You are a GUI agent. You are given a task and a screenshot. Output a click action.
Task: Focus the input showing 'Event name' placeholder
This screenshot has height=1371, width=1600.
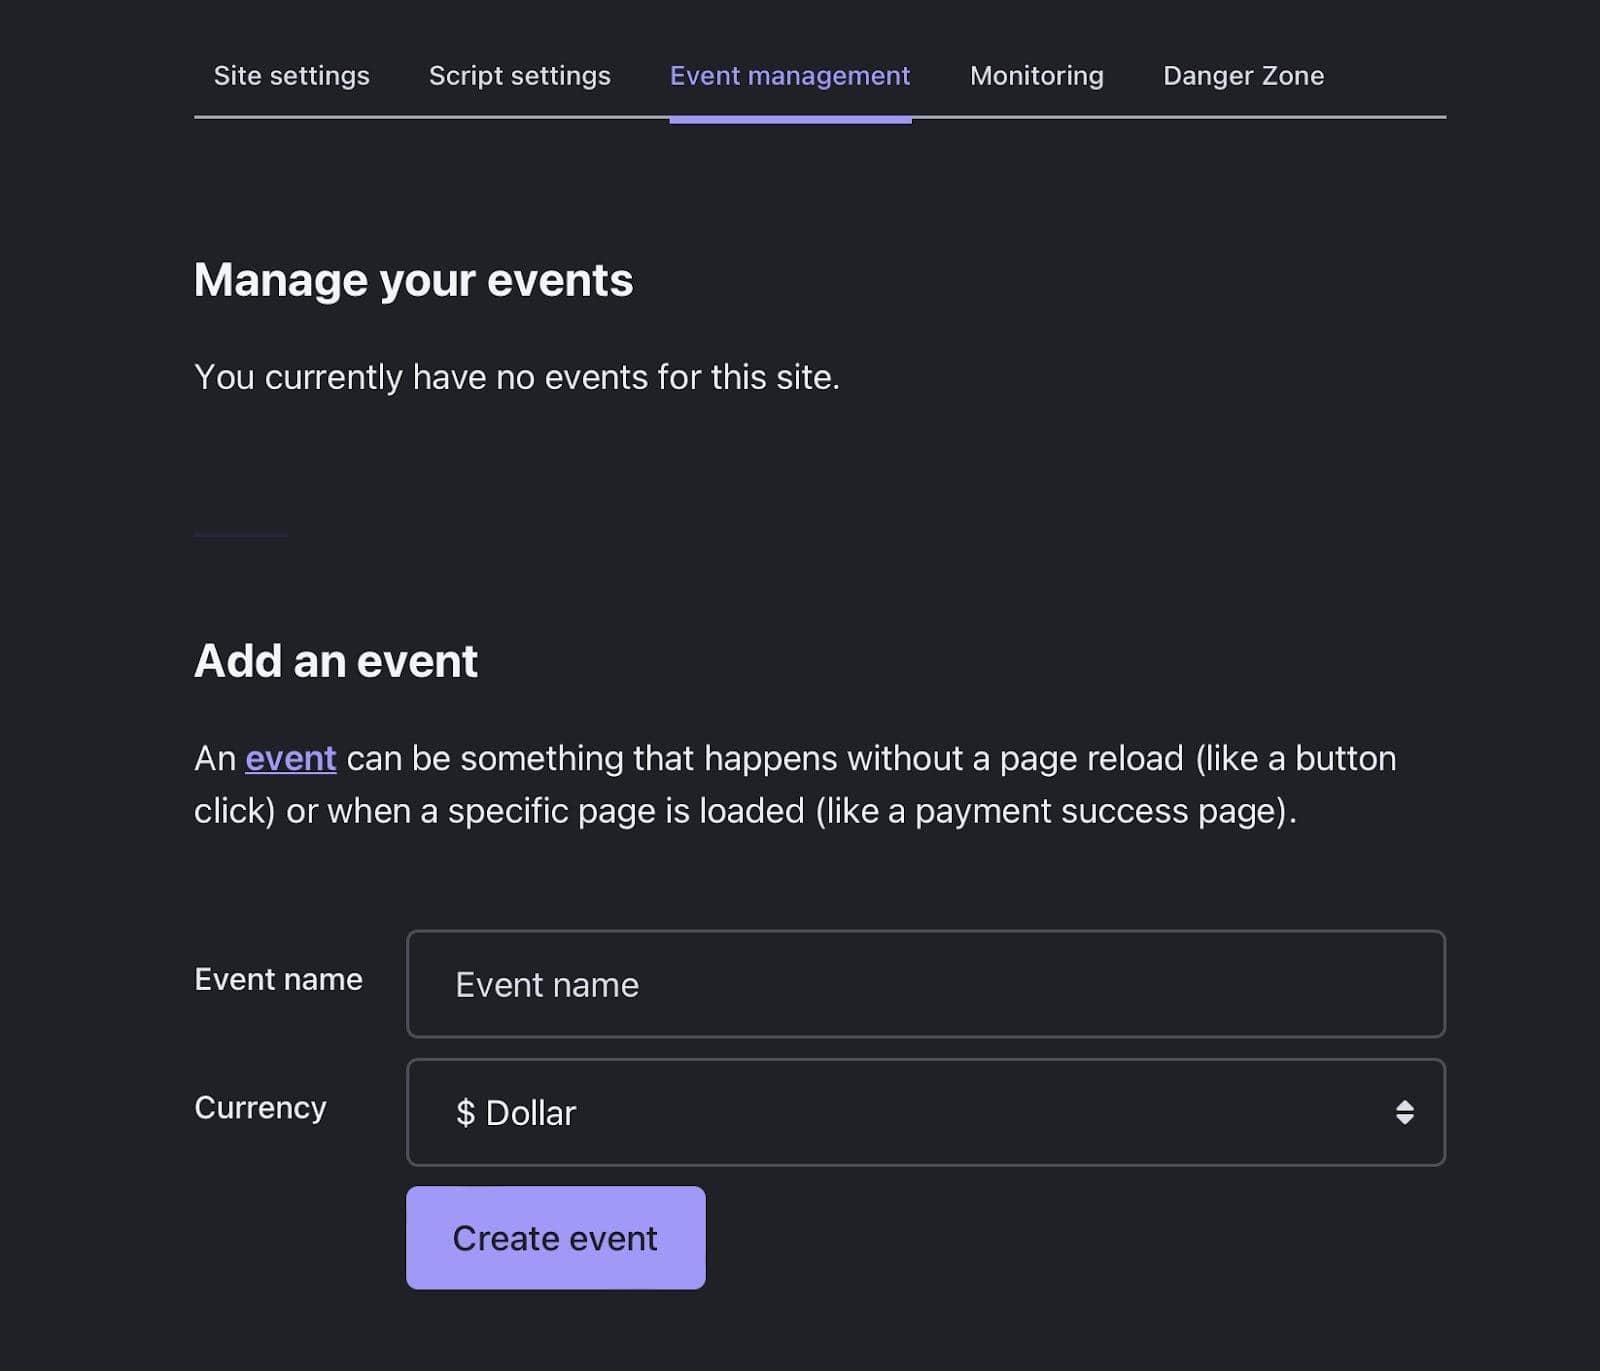click(x=924, y=984)
